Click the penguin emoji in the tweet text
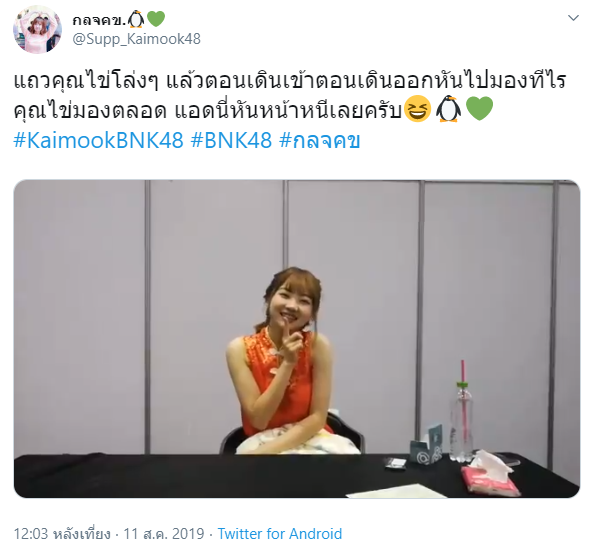 [x=449, y=109]
